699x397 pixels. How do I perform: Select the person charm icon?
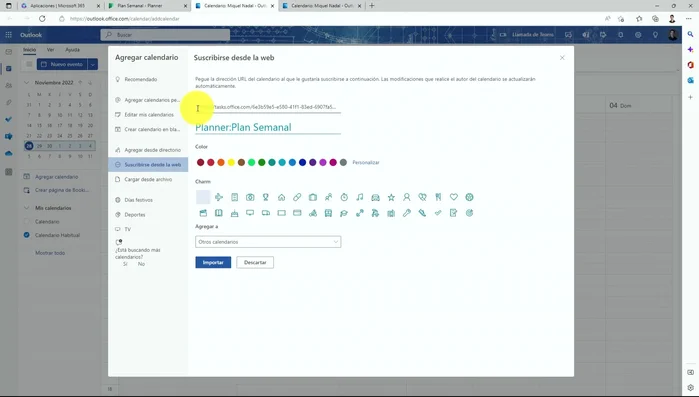(x=407, y=197)
